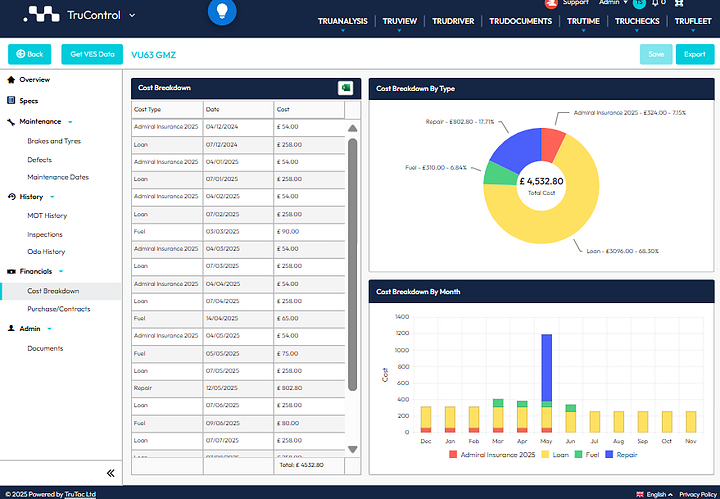Click the History clock icon
The height and width of the screenshot is (499, 720).
pos(11,196)
